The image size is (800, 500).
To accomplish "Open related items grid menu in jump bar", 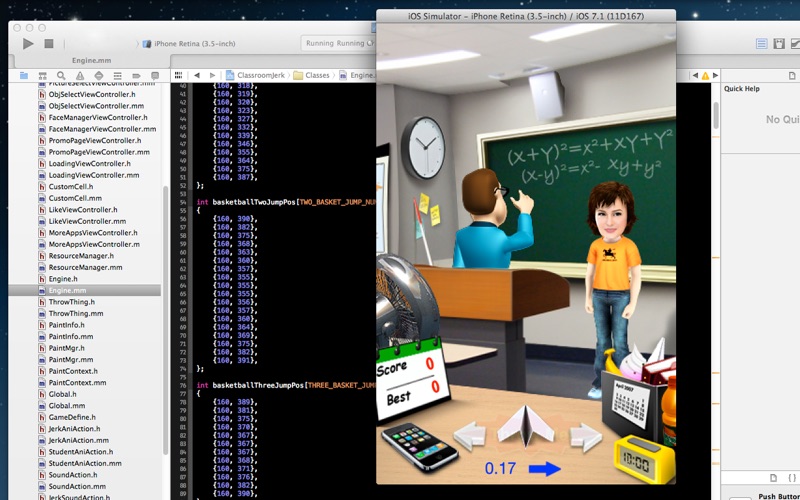I will [x=178, y=75].
